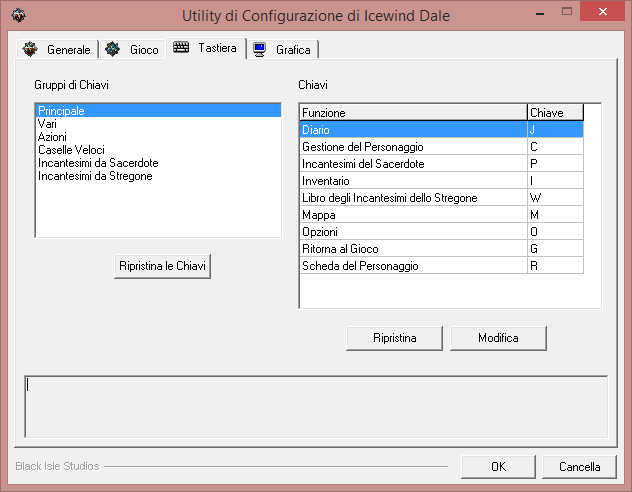Viewport: 632px width, 492px height.
Task: Click the Modifica button
Action: coord(498,338)
